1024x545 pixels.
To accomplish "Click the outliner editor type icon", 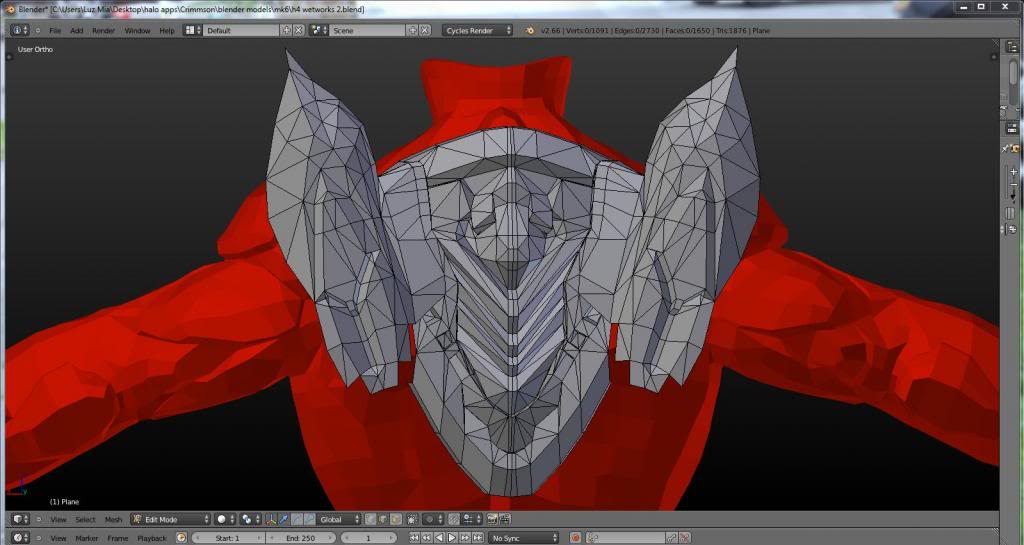I will coord(1012,46).
